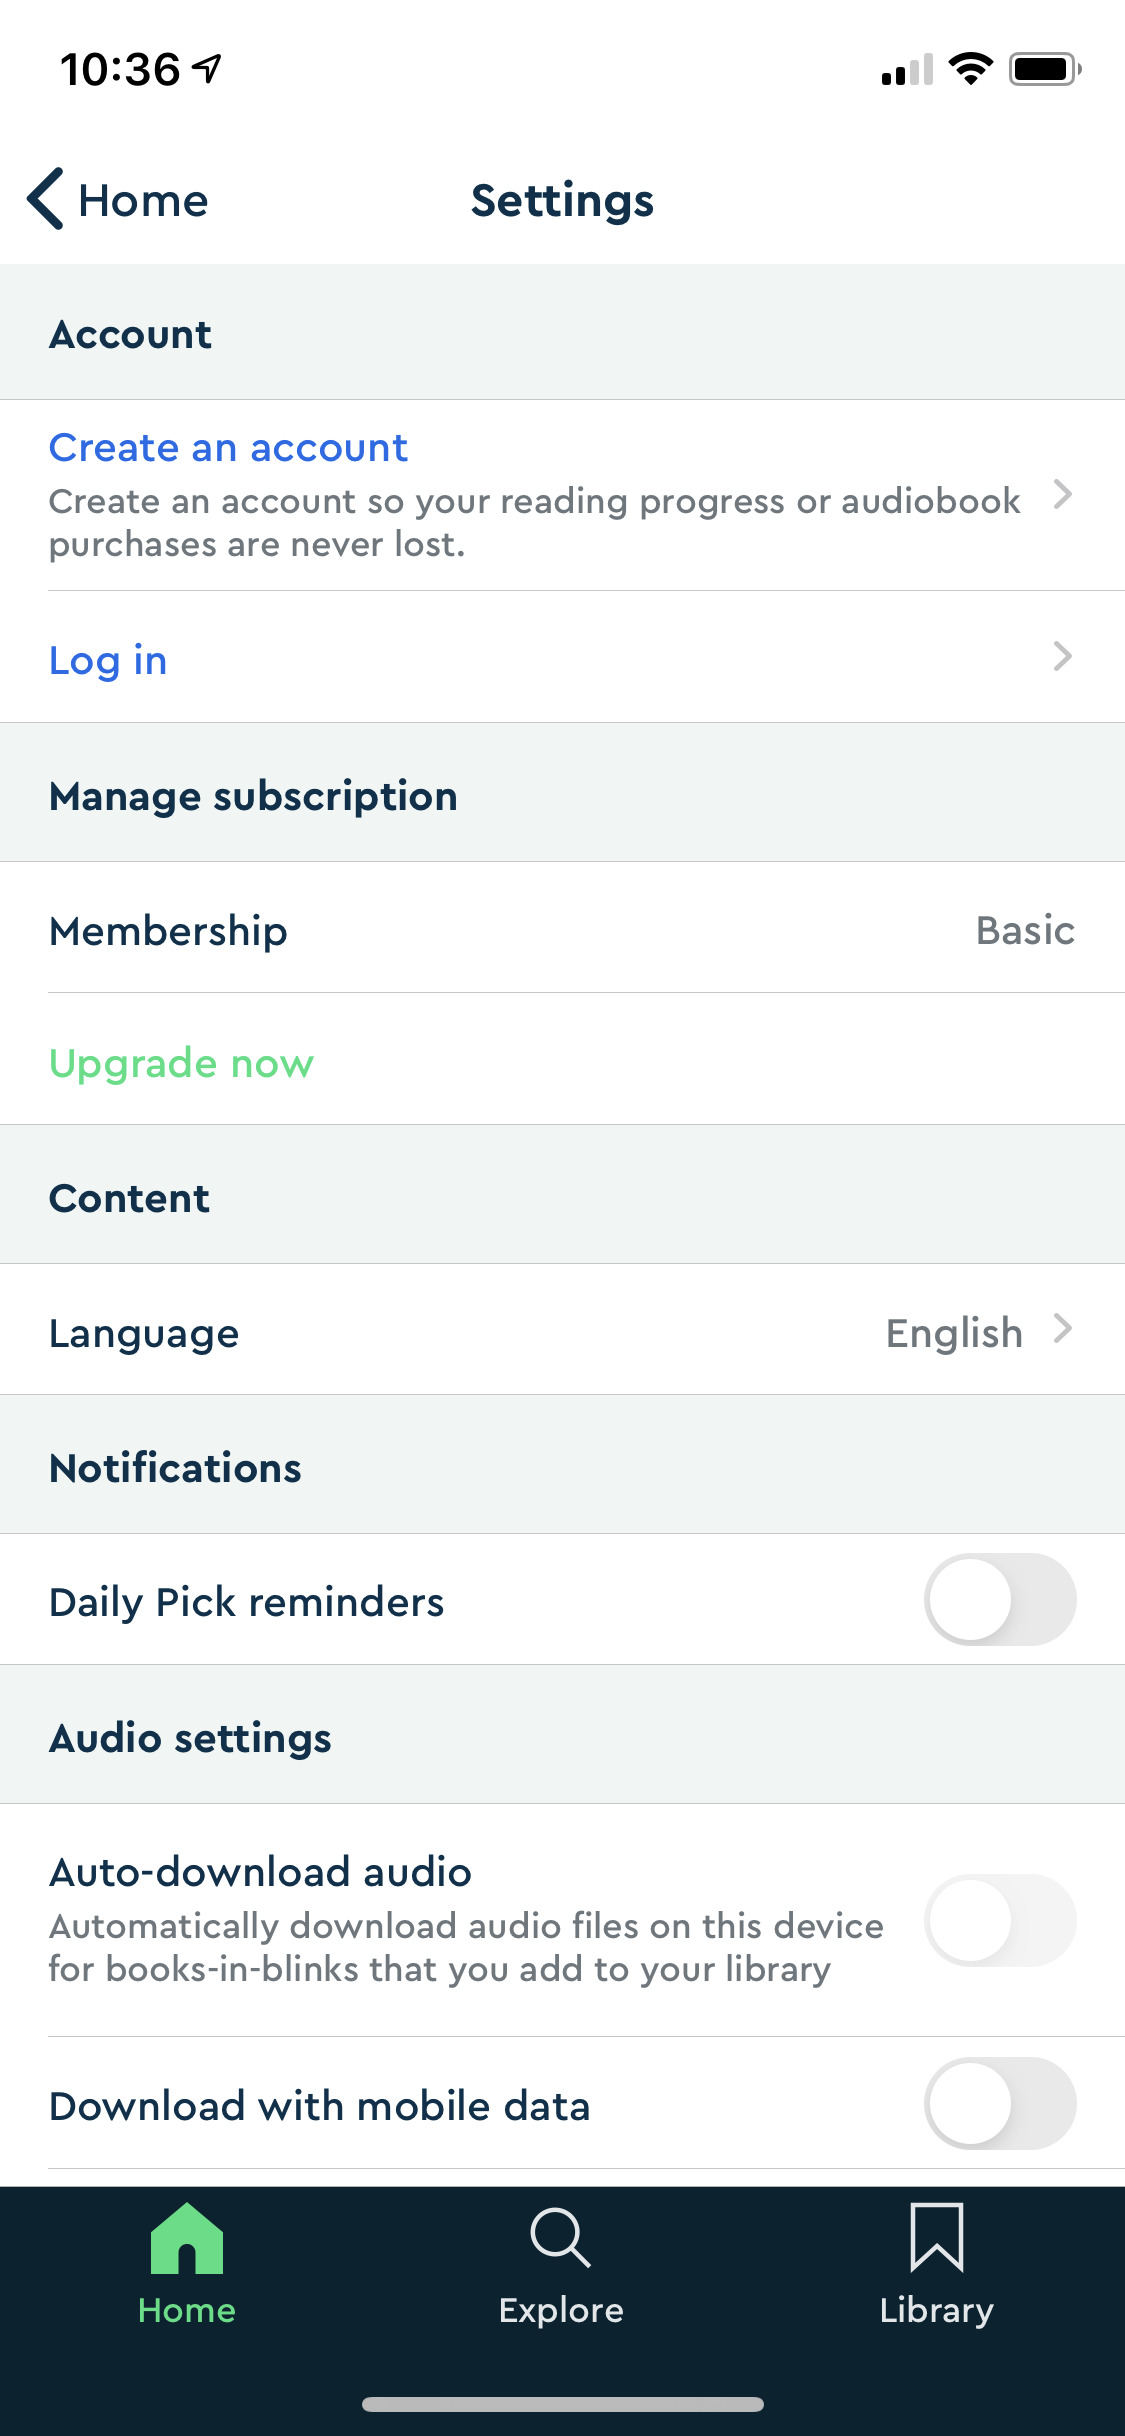Tap the Home house icon in bottom bar
Screen dimensions: 1125x2436
click(x=187, y=2239)
